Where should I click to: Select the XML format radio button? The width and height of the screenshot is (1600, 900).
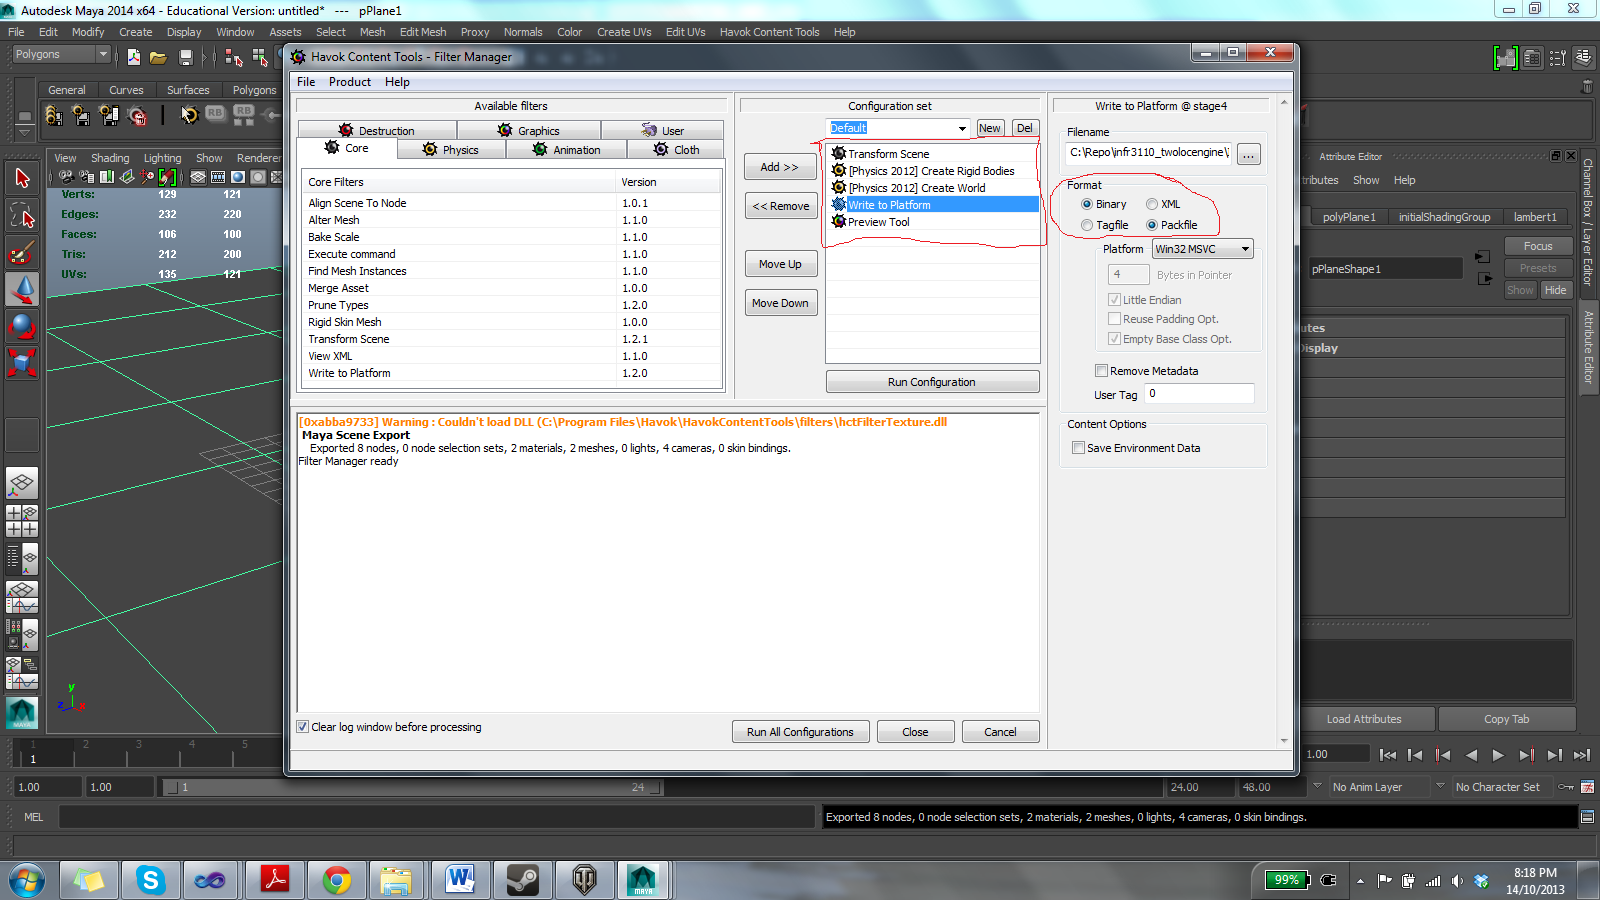point(1152,204)
